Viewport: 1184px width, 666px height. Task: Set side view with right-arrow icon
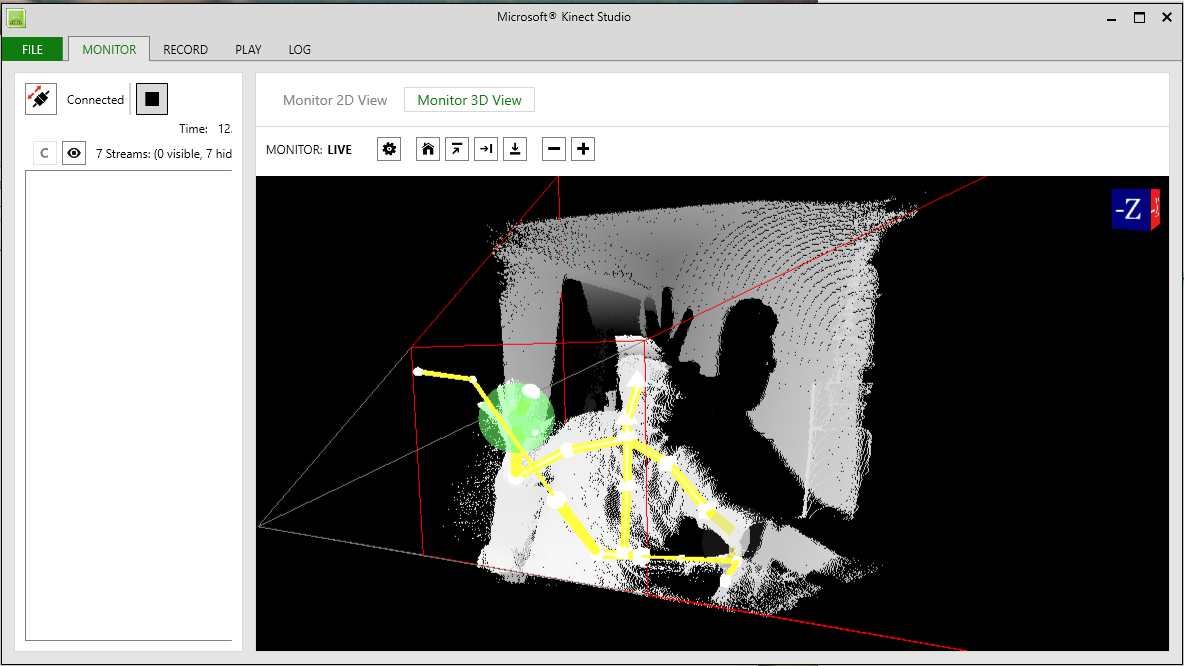tap(486, 149)
